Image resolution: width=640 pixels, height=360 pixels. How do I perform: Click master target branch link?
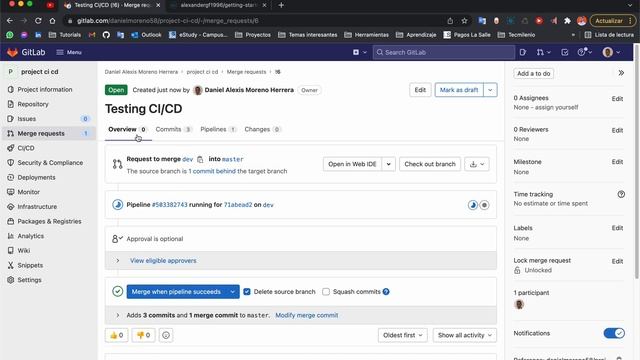[x=233, y=159]
